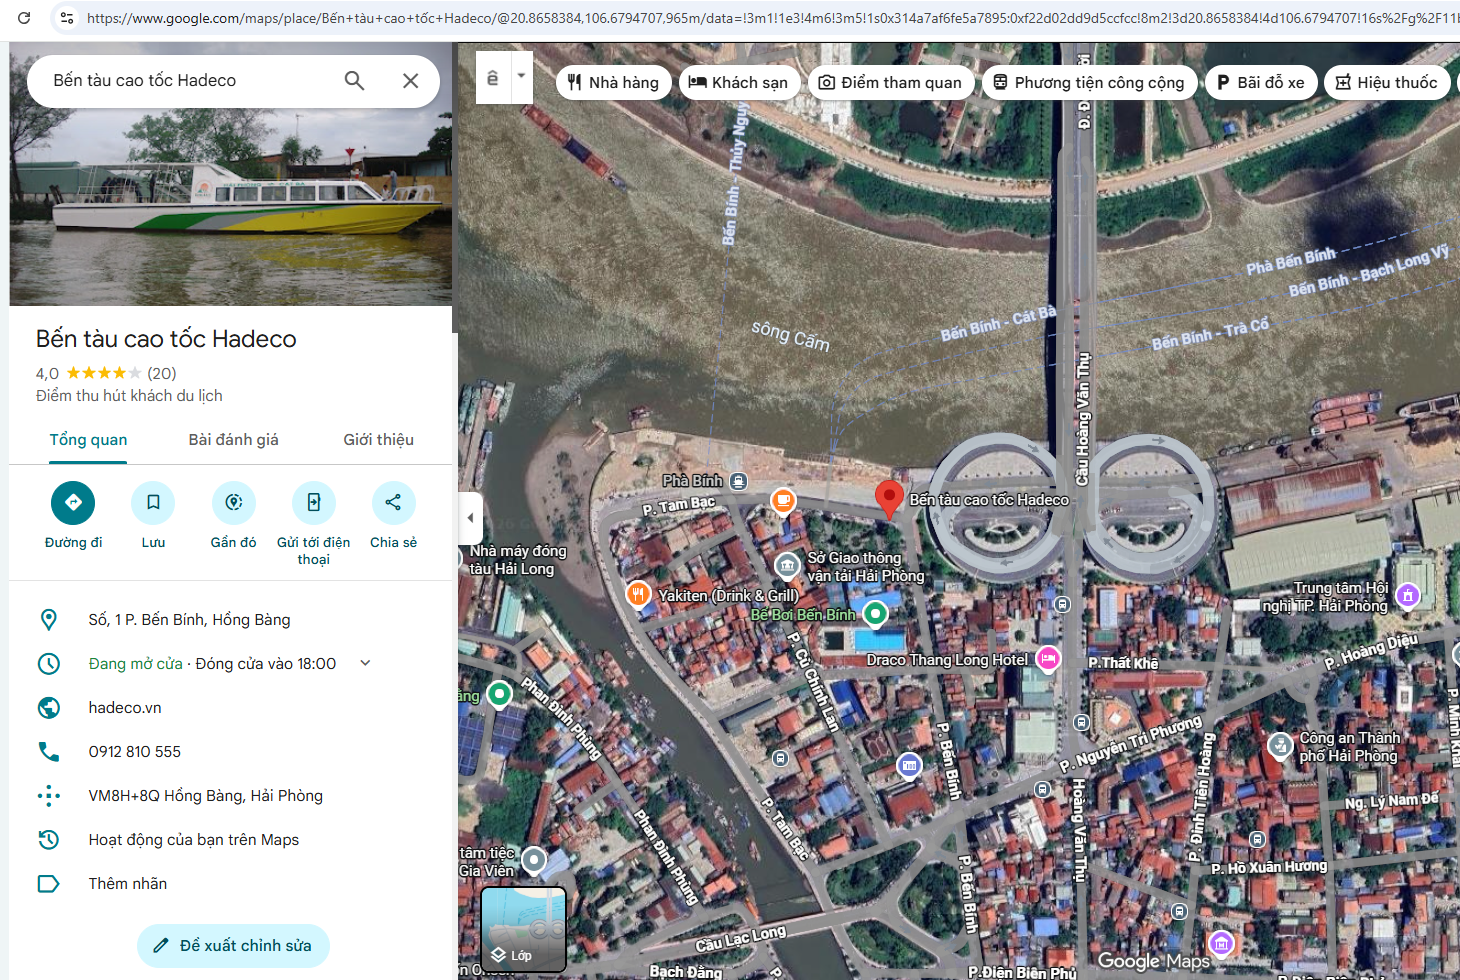Open the Giới thiệu tab

[378, 440]
